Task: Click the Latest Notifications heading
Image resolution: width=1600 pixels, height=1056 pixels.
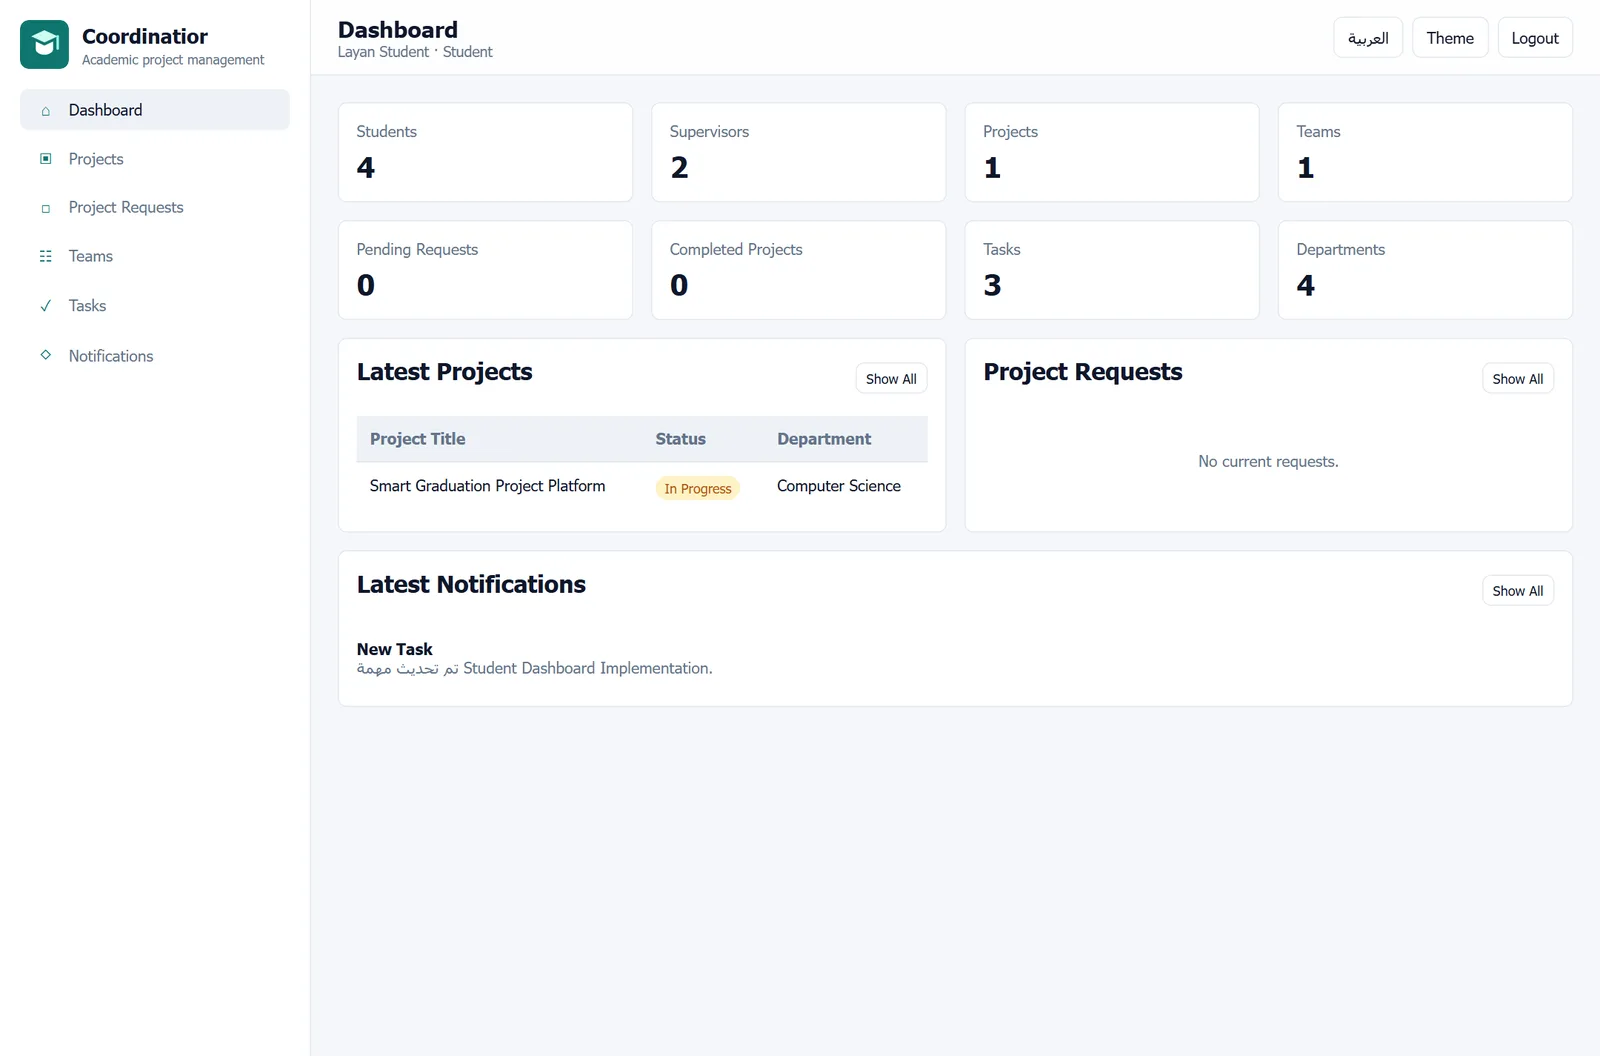Action: point(471,584)
